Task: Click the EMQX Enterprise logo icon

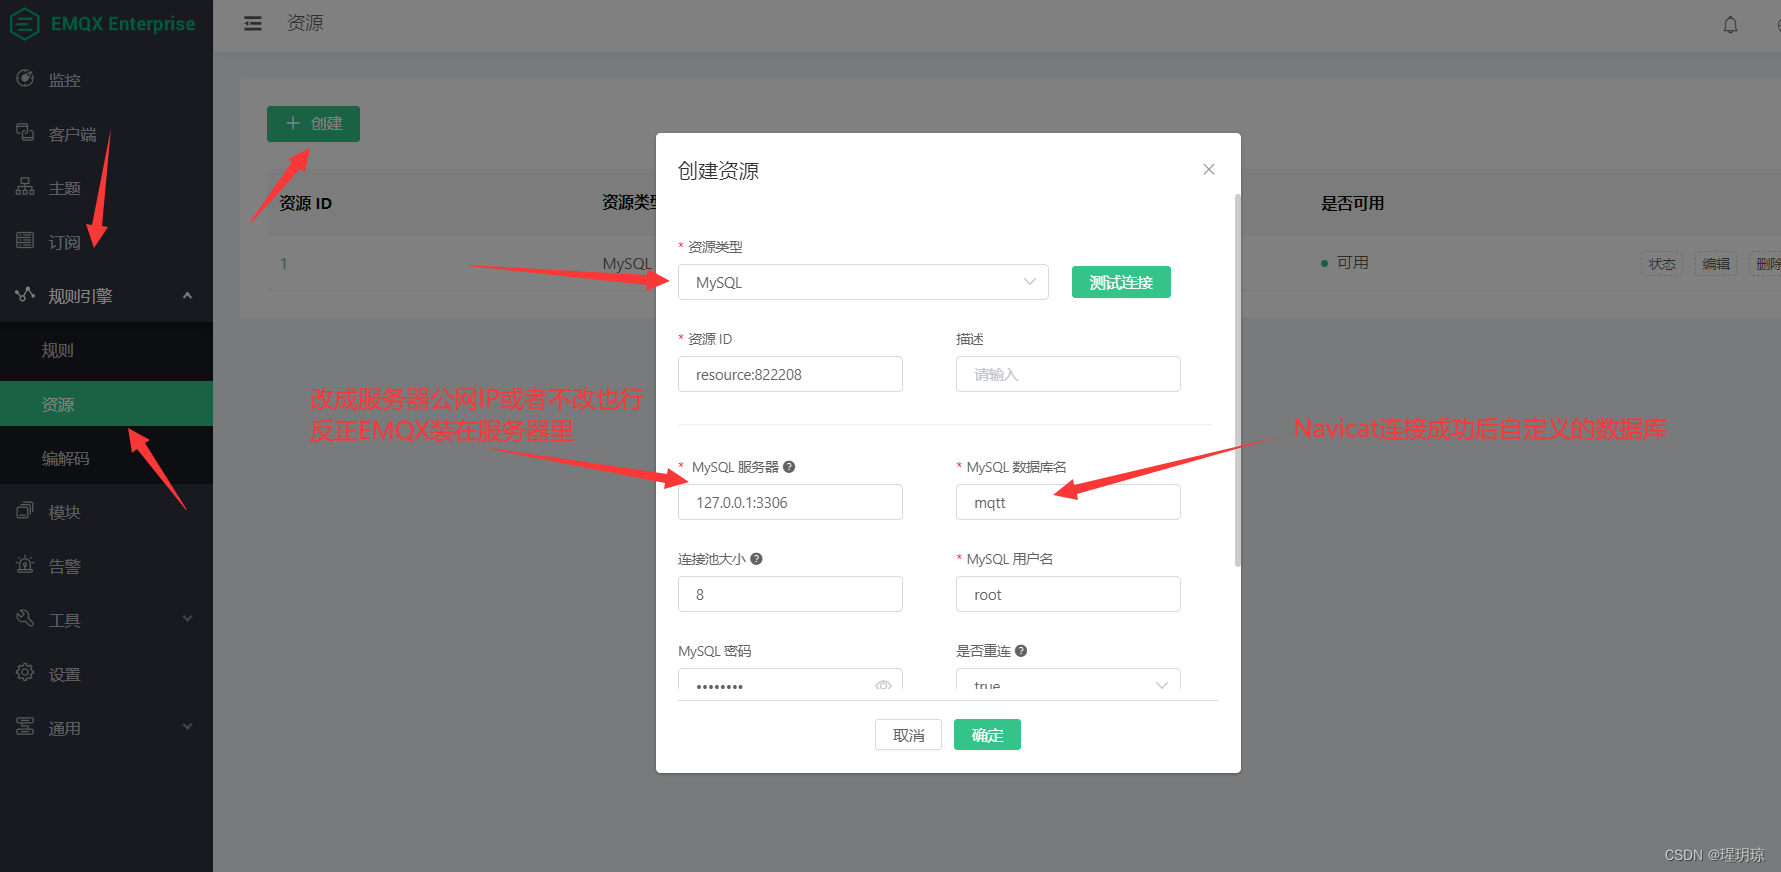Action: (24, 23)
